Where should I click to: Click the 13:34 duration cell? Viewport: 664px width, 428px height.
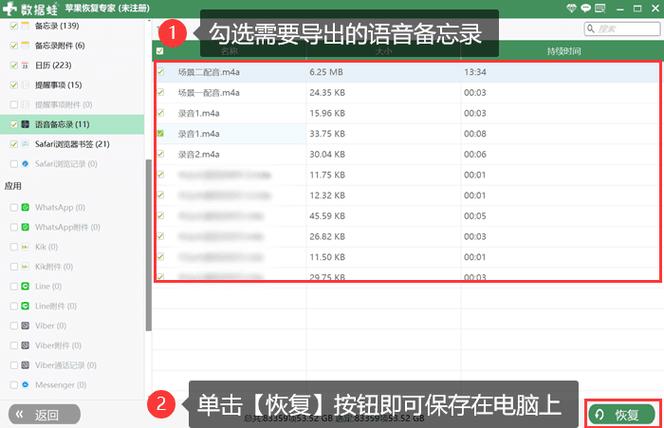pos(475,72)
